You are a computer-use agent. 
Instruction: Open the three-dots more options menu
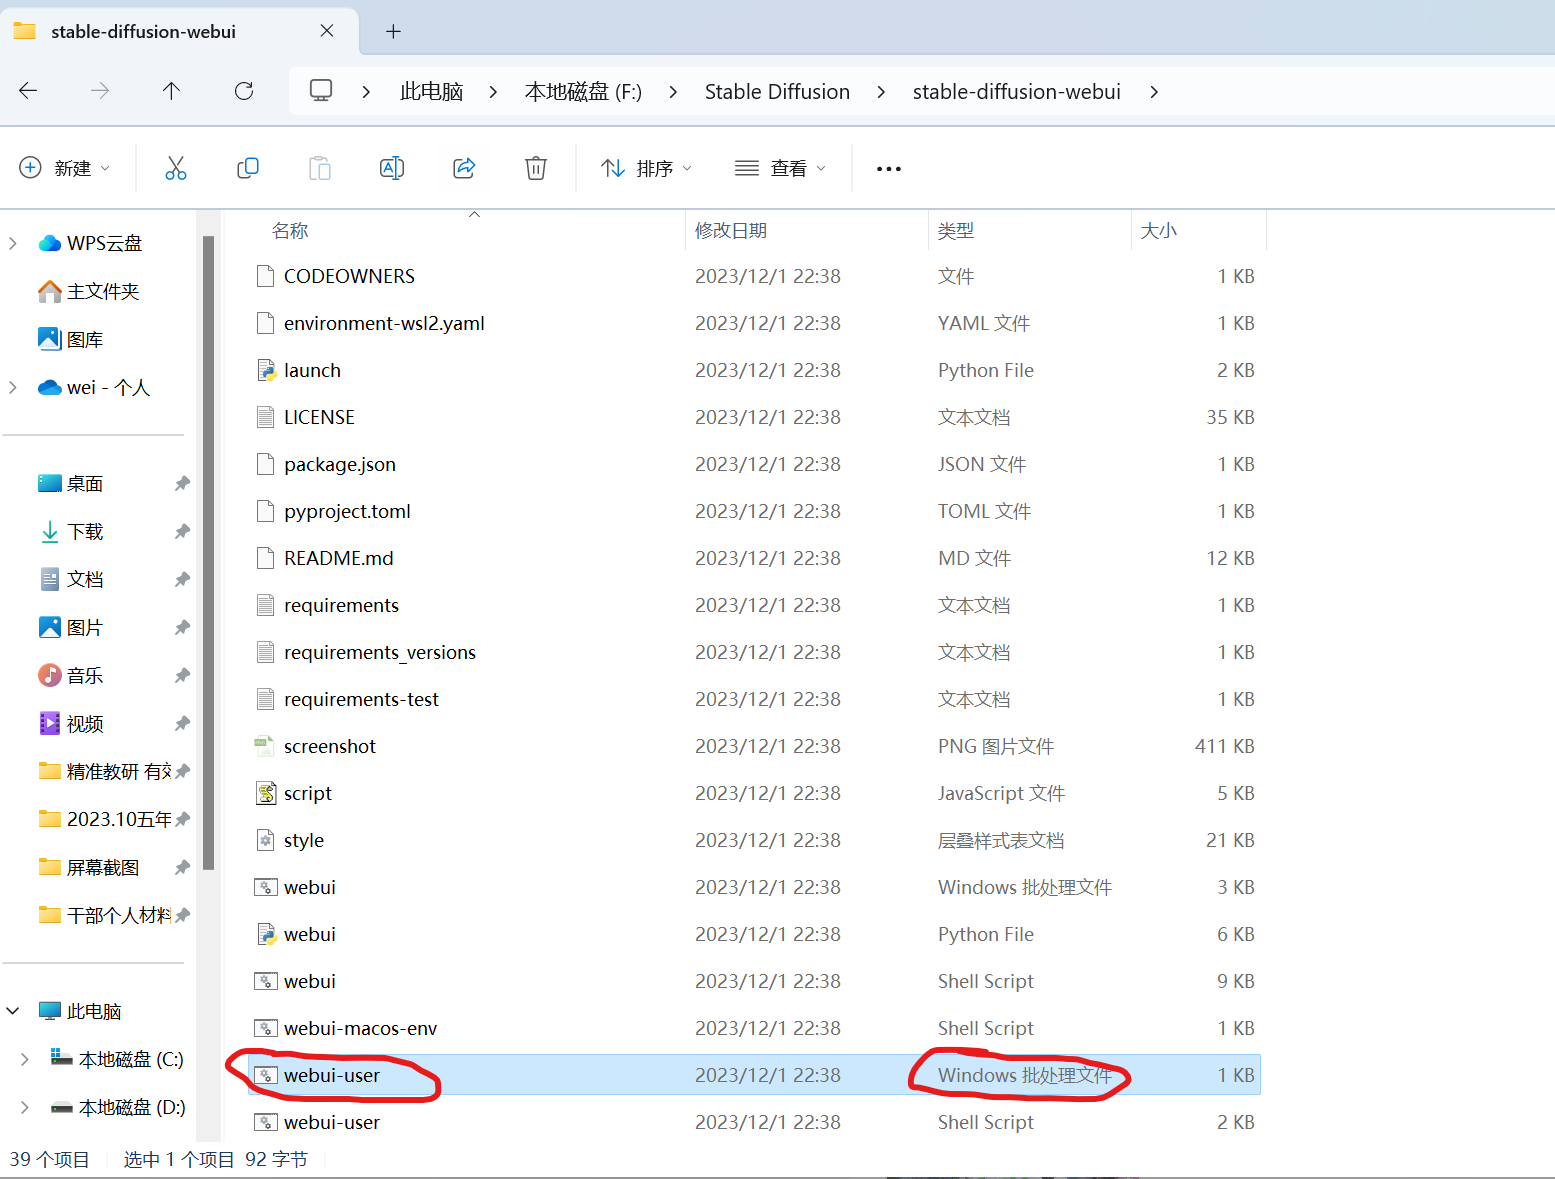point(889,169)
